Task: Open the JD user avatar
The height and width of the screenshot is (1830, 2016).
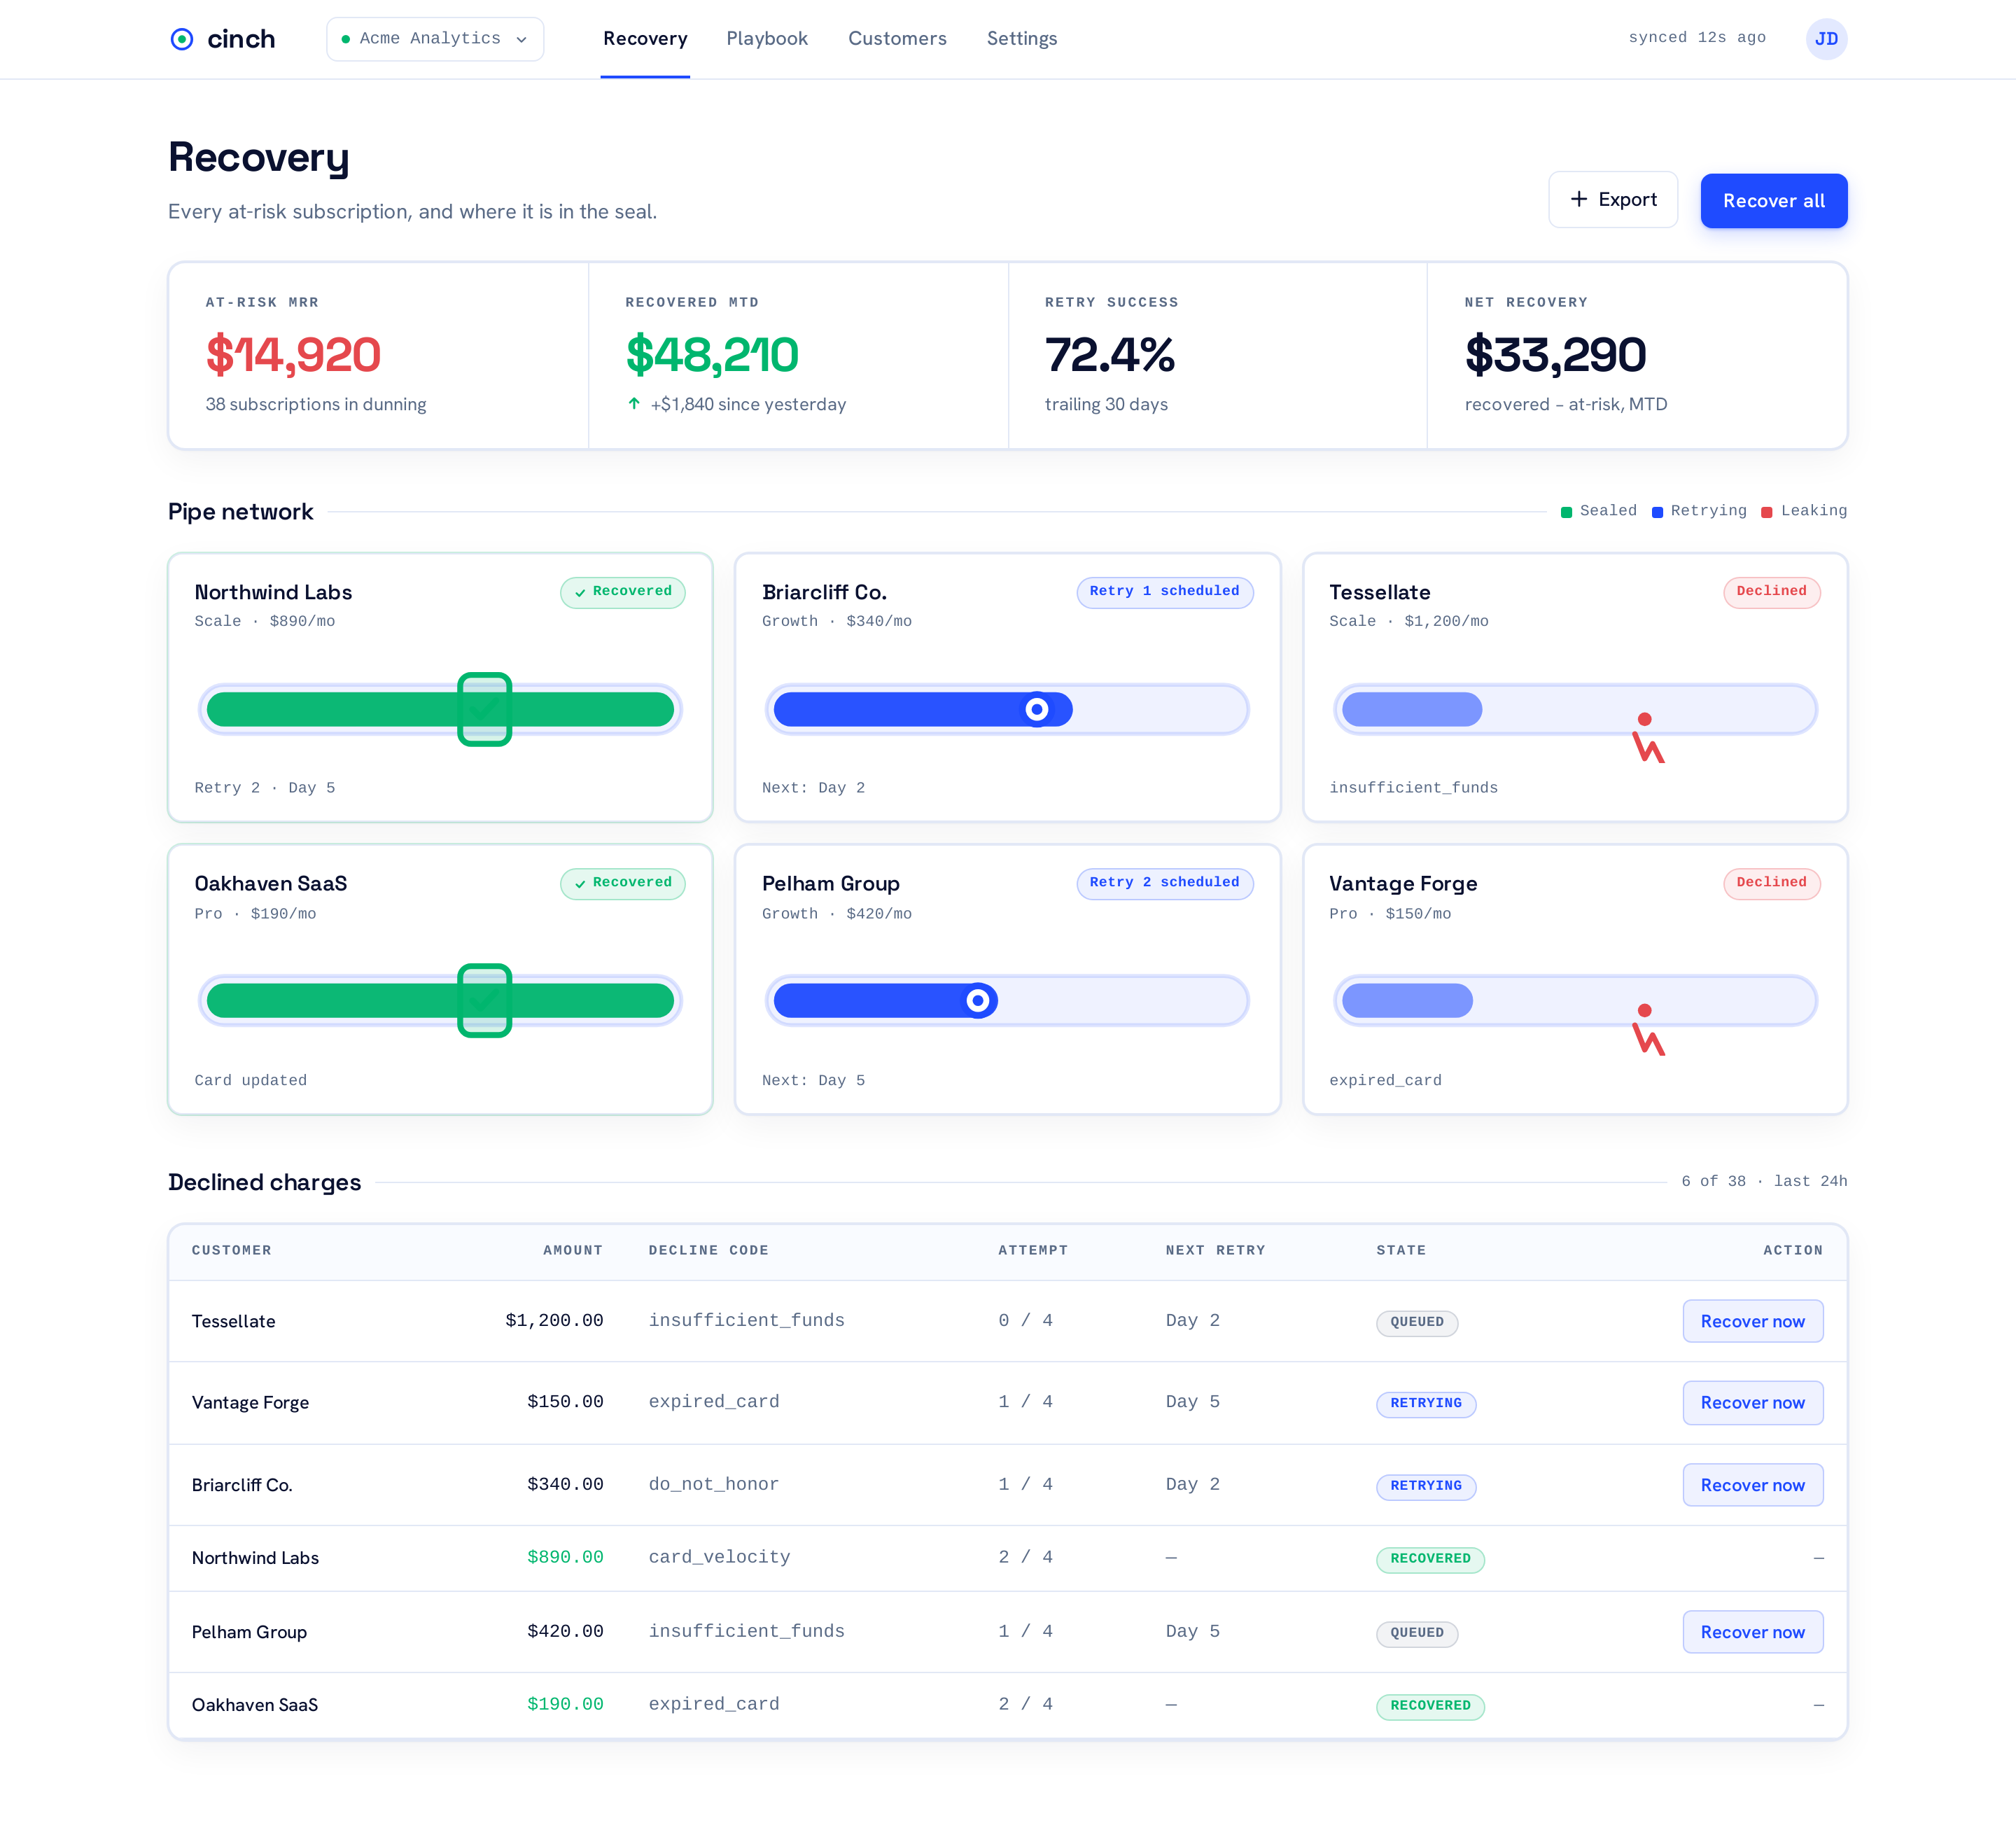Action: click(1826, 39)
